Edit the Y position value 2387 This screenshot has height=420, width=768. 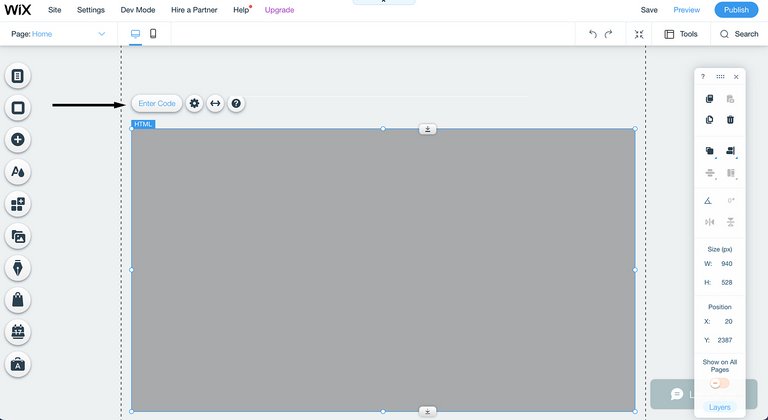pos(725,340)
